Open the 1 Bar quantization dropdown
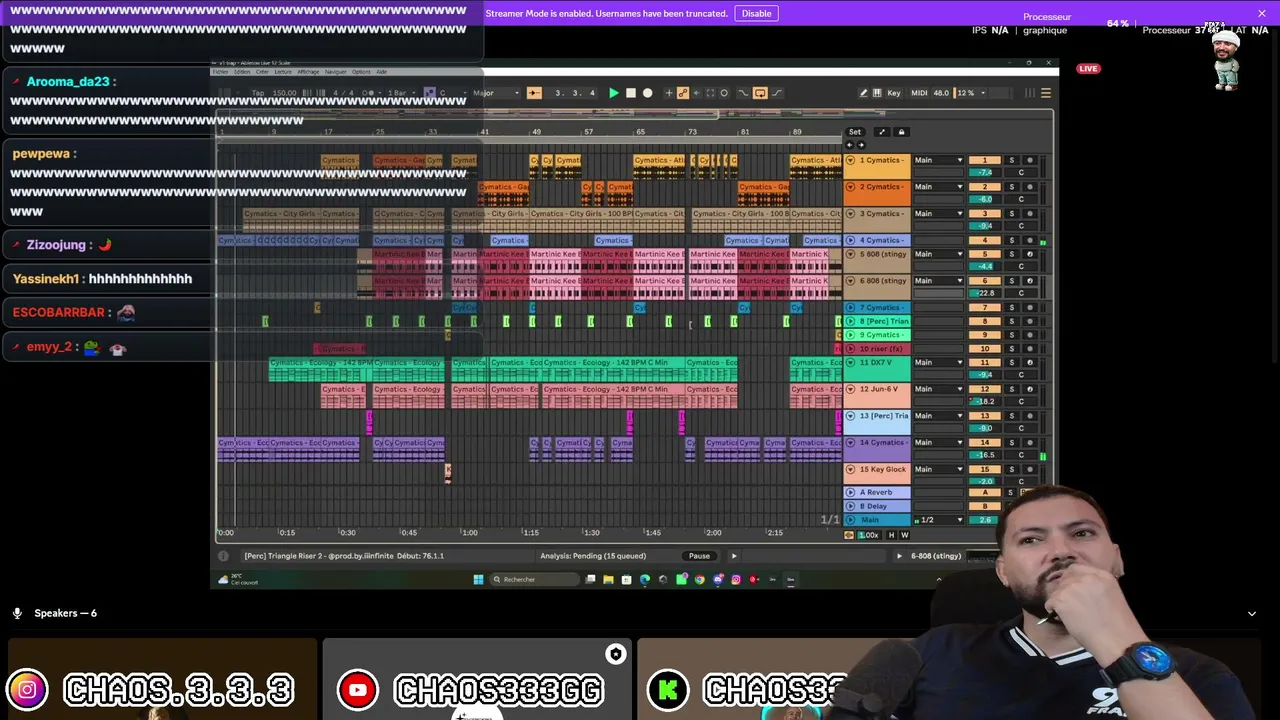The height and width of the screenshot is (720, 1280). (400, 93)
